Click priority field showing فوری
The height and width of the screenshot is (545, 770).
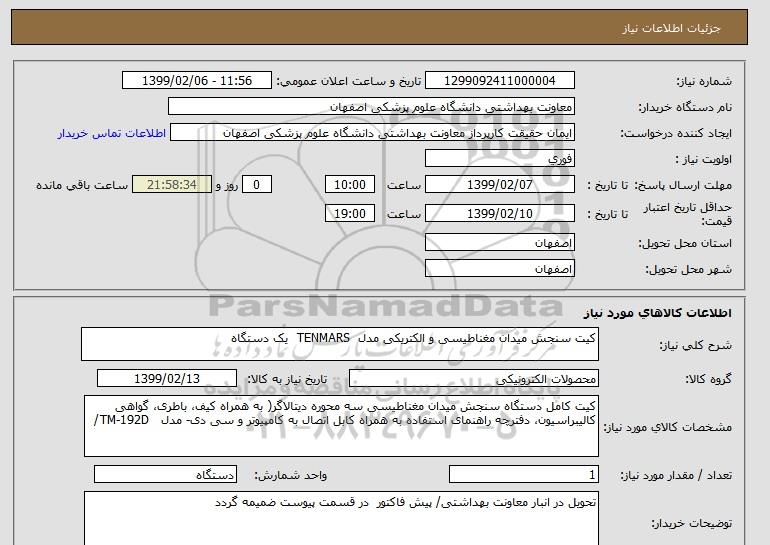(499, 159)
